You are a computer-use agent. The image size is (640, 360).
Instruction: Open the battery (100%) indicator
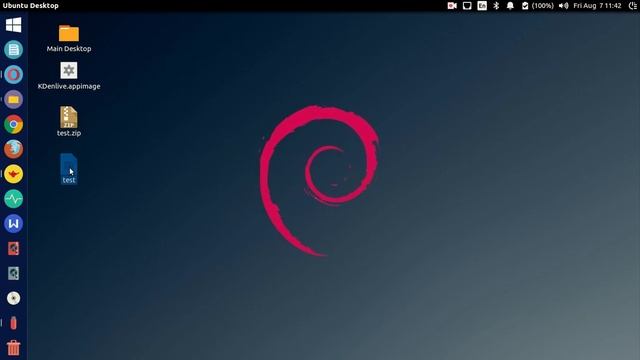(x=538, y=6)
